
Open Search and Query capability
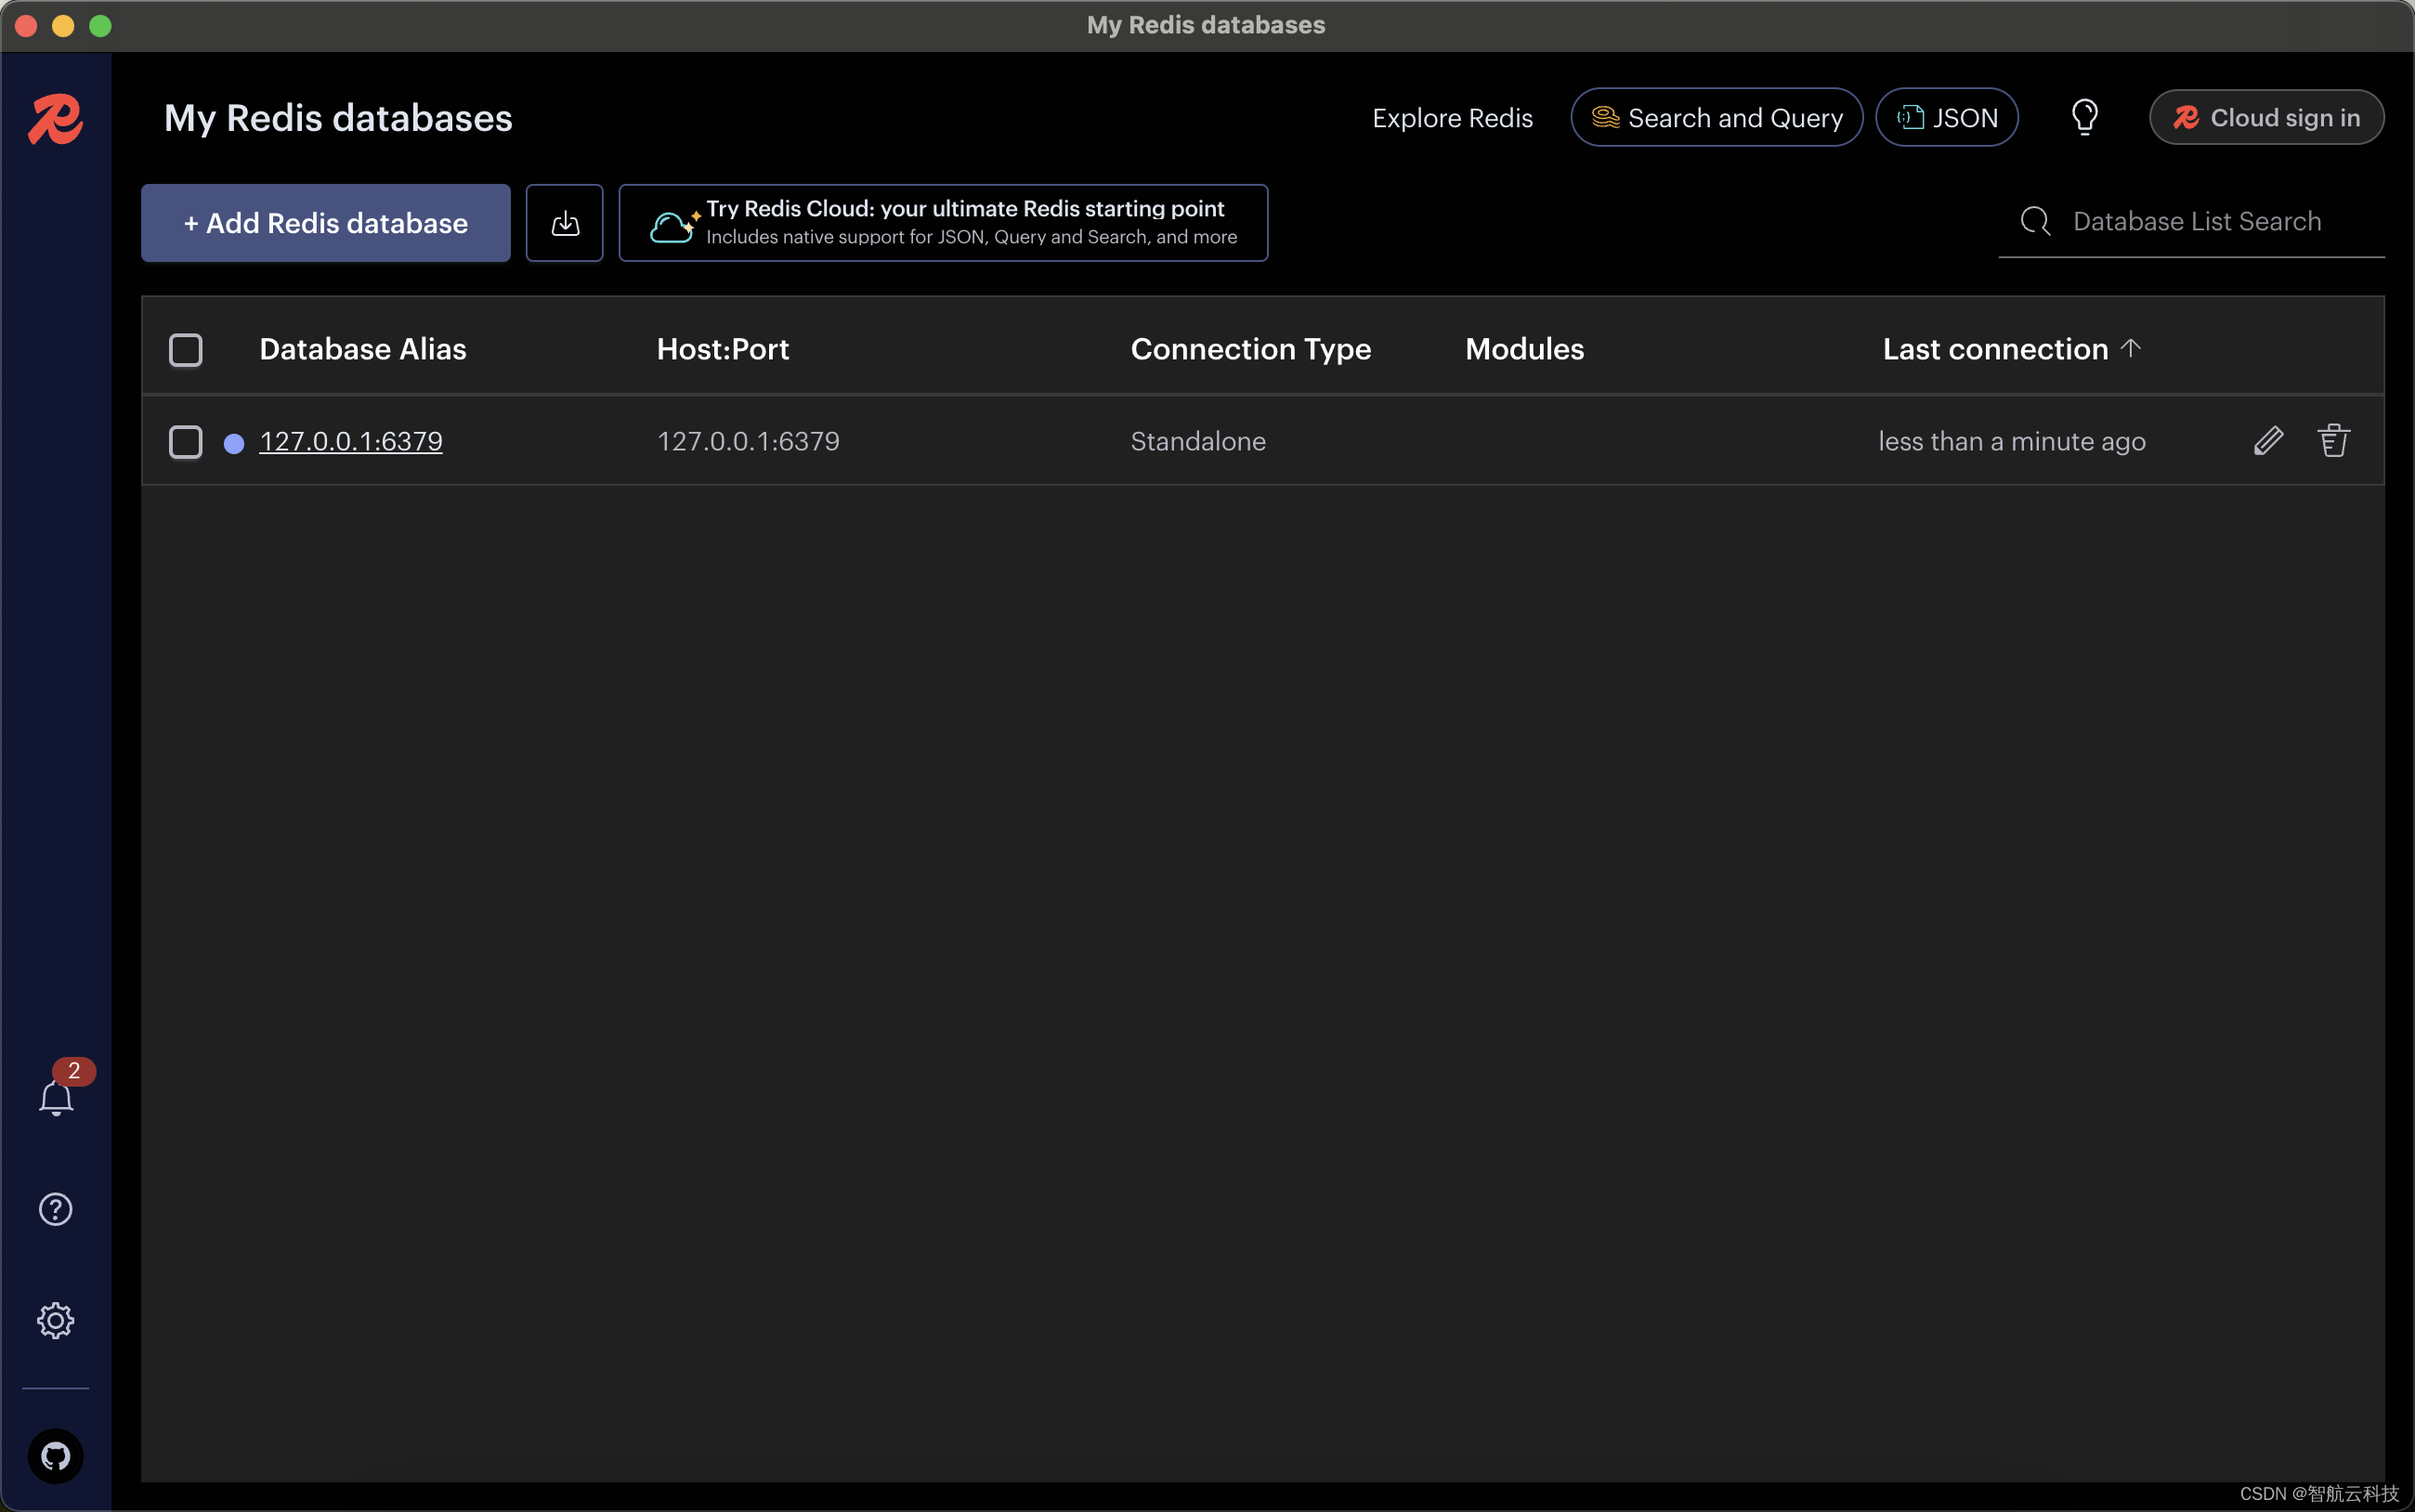(1716, 118)
